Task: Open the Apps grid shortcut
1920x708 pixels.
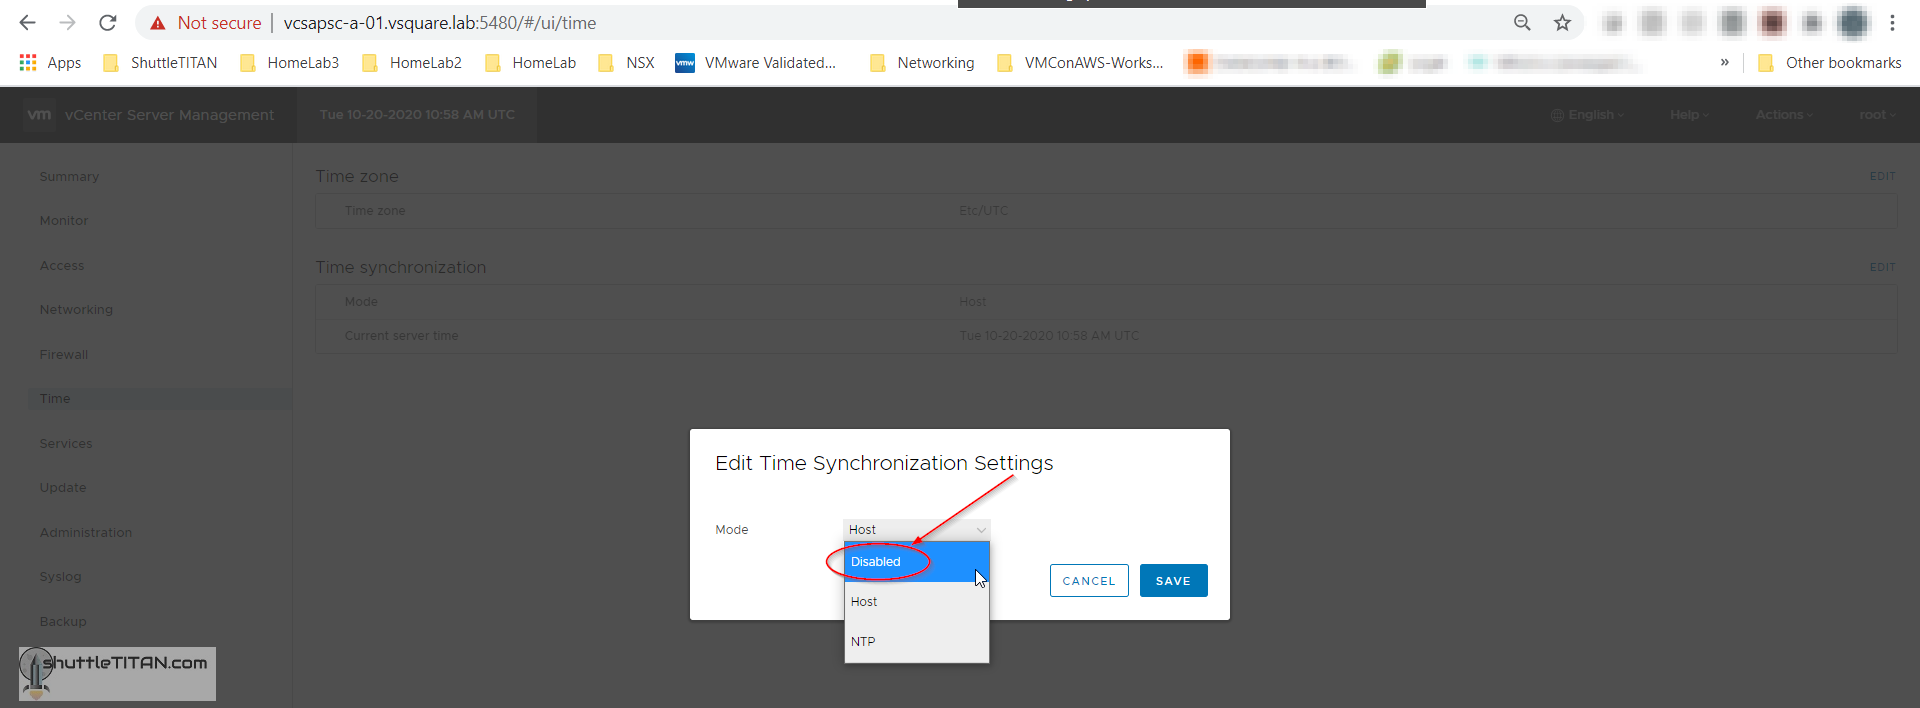Action: point(50,62)
